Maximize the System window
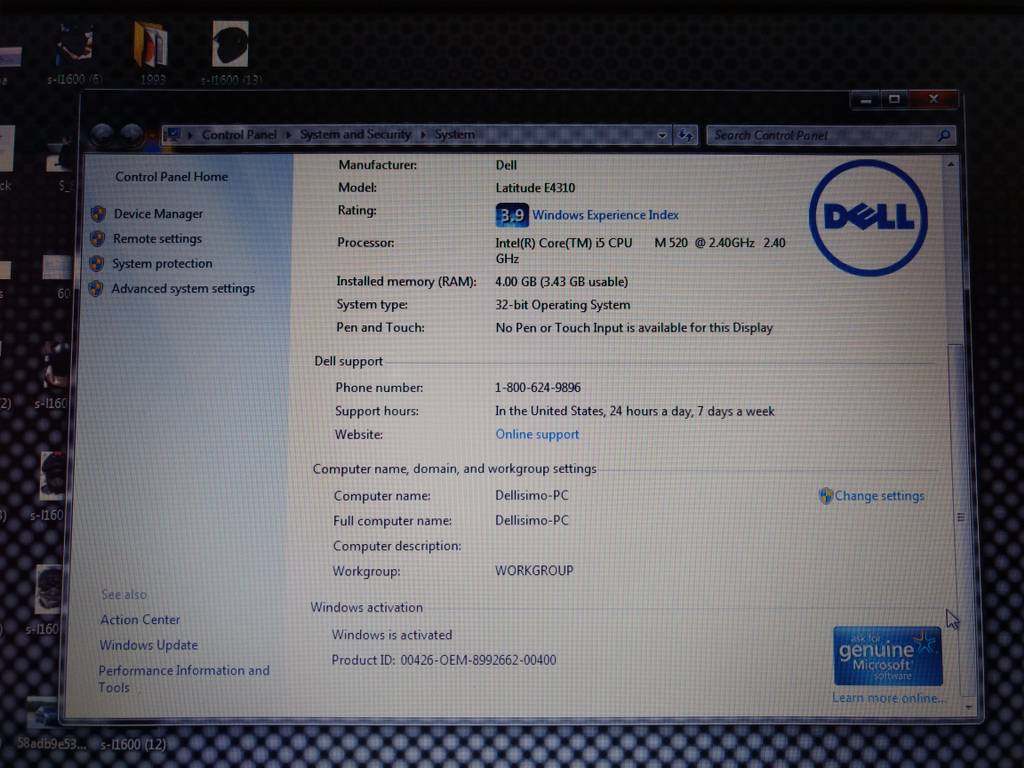 894,99
